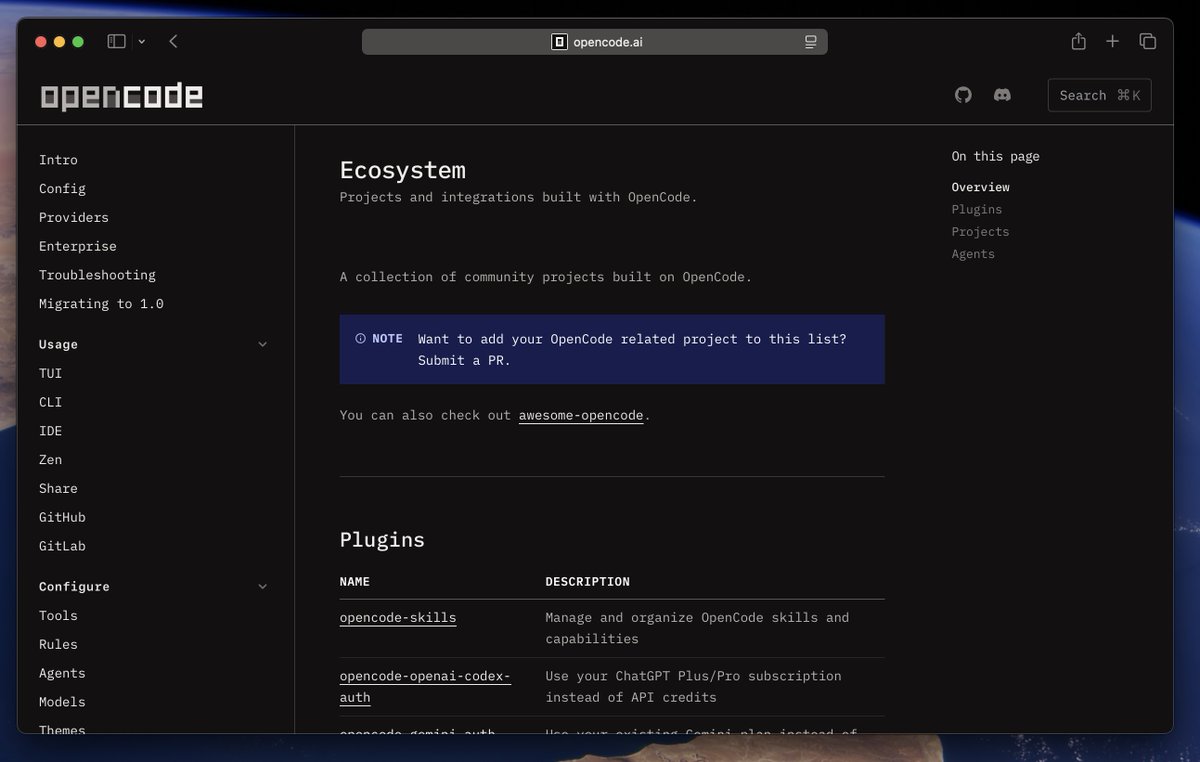The image size is (1200, 762).
Task: Open the Providers sidebar page
Action: (74, 217)
